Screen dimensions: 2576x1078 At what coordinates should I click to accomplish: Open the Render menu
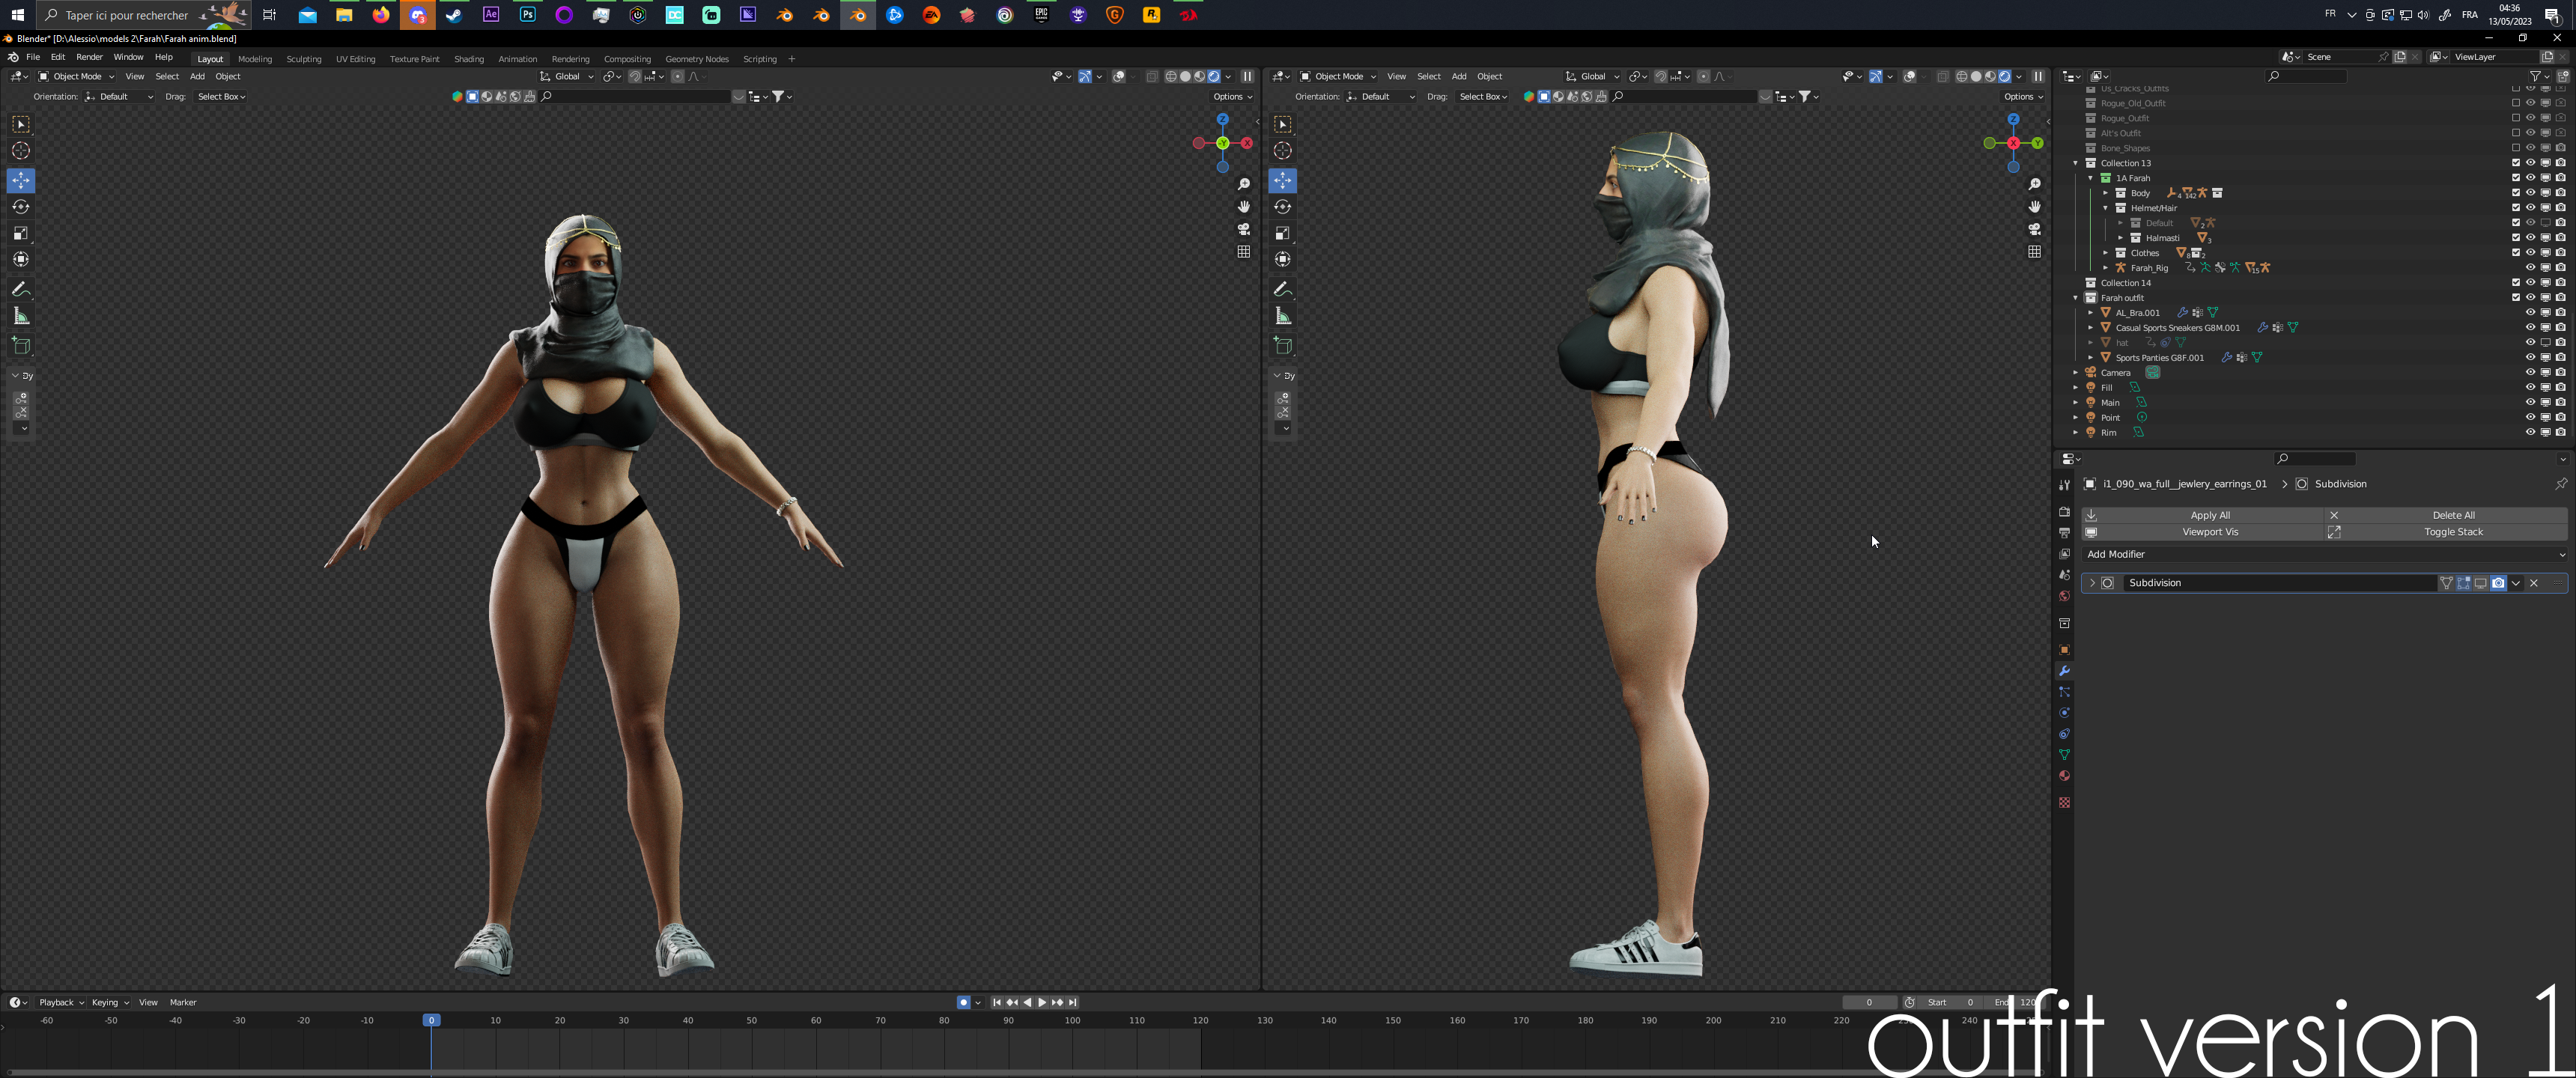coord(89,57)
